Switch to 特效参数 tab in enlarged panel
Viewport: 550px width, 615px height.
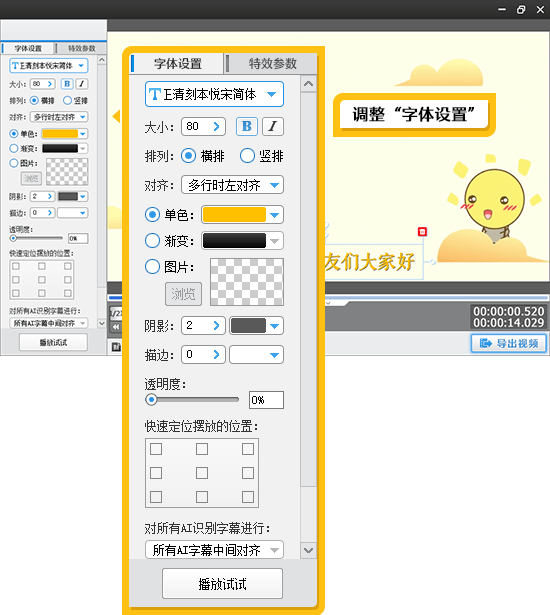pos(272,64)
